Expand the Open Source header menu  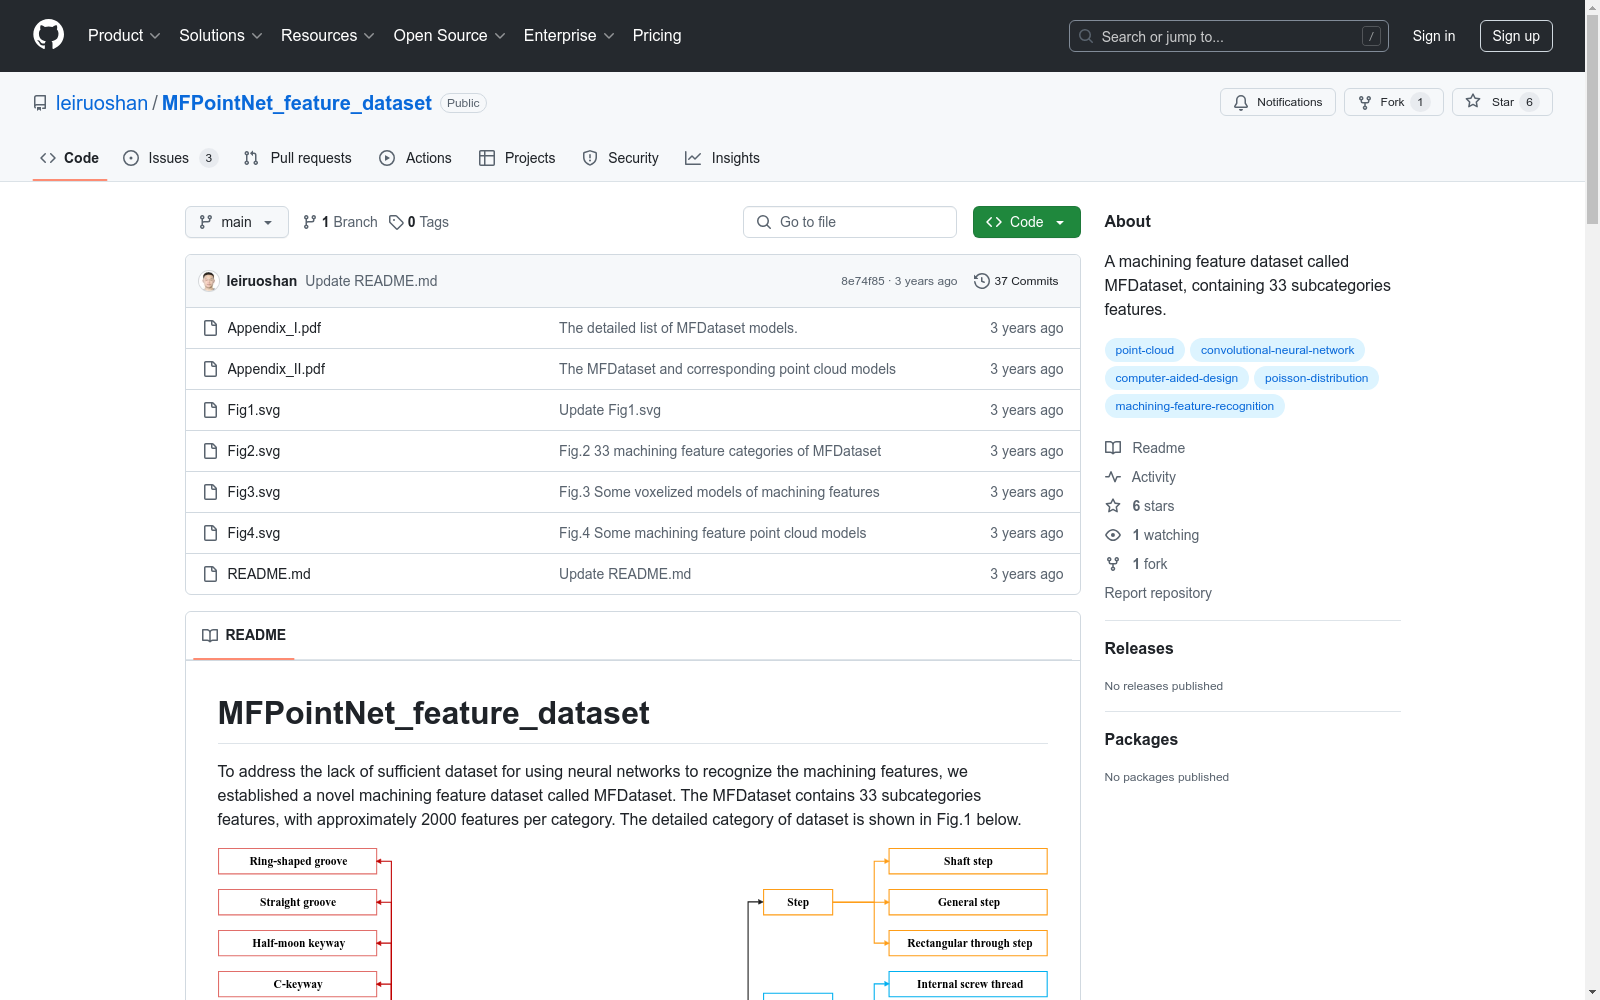point(449,36)
